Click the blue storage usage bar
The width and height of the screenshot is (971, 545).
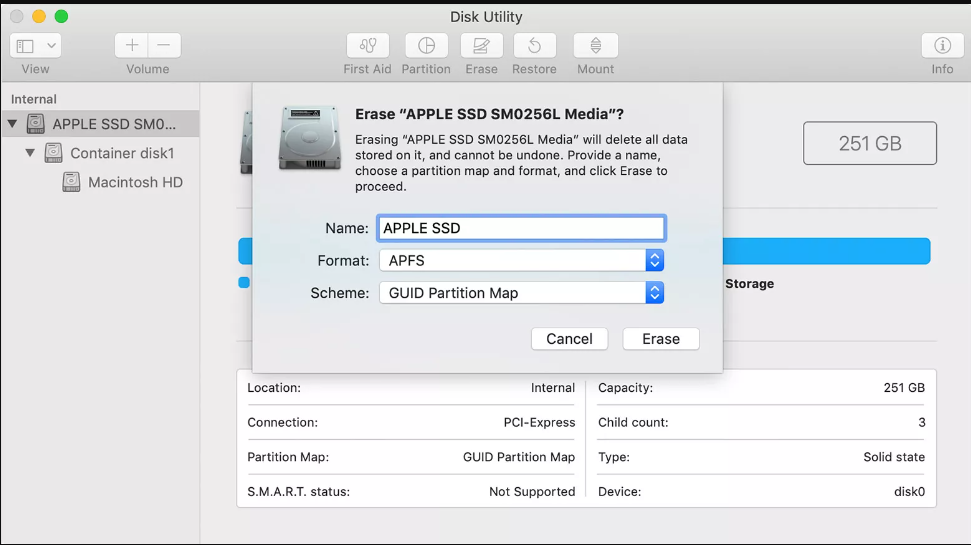tap(826, 251)
